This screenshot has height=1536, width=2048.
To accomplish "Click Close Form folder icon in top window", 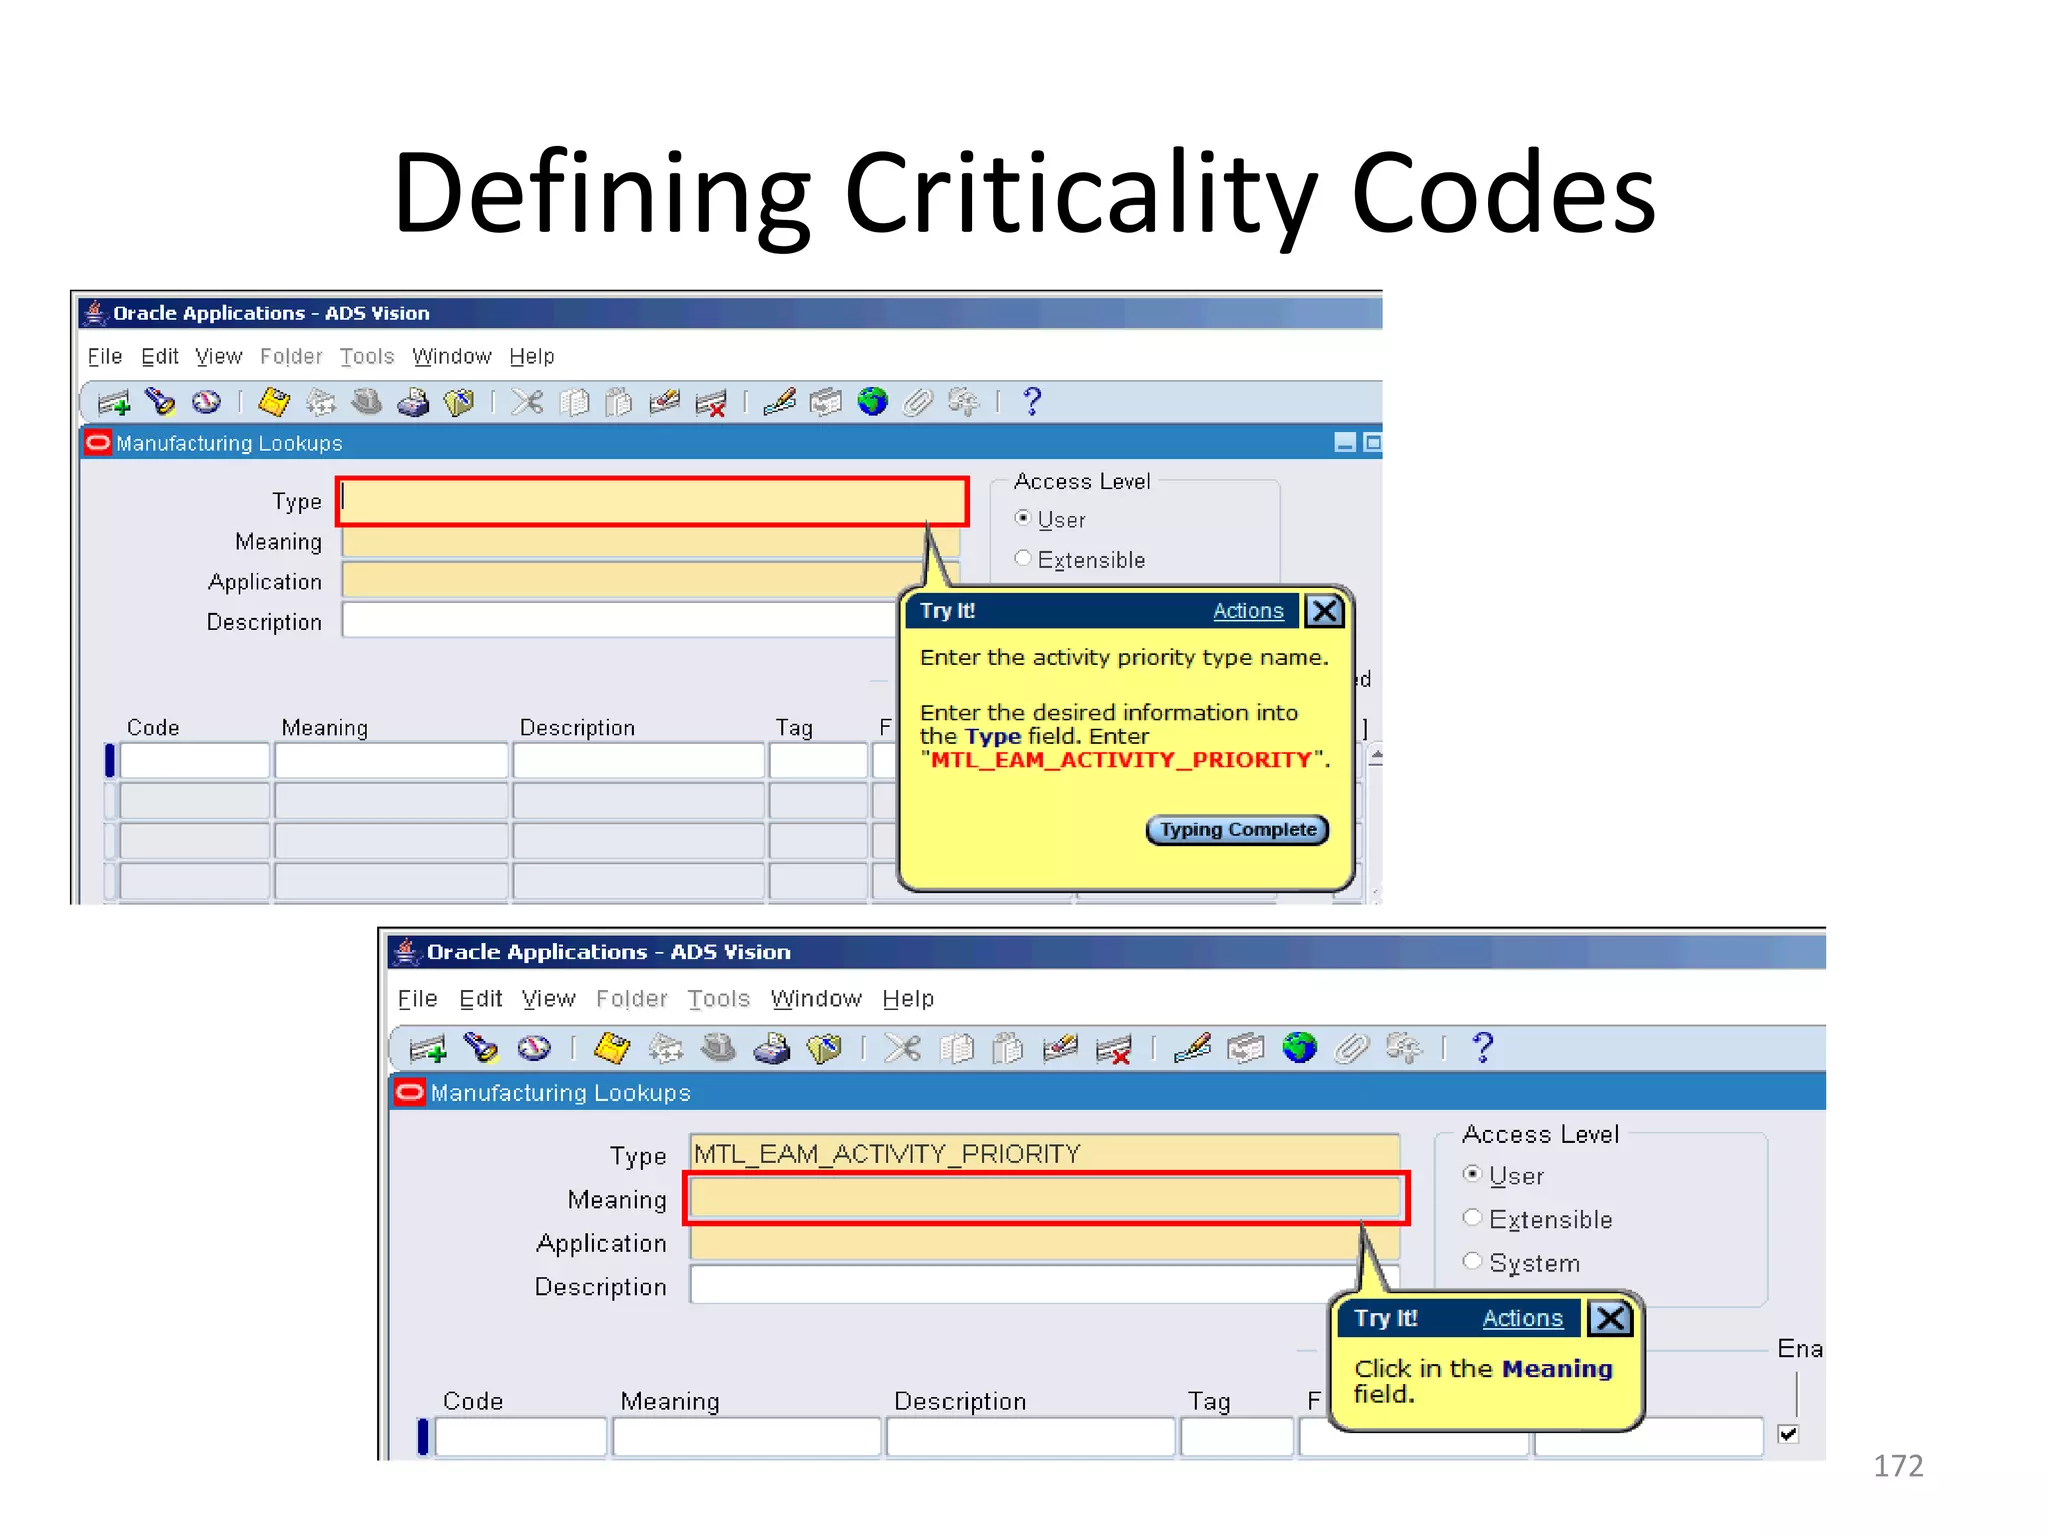I will (x=459, y=402).
